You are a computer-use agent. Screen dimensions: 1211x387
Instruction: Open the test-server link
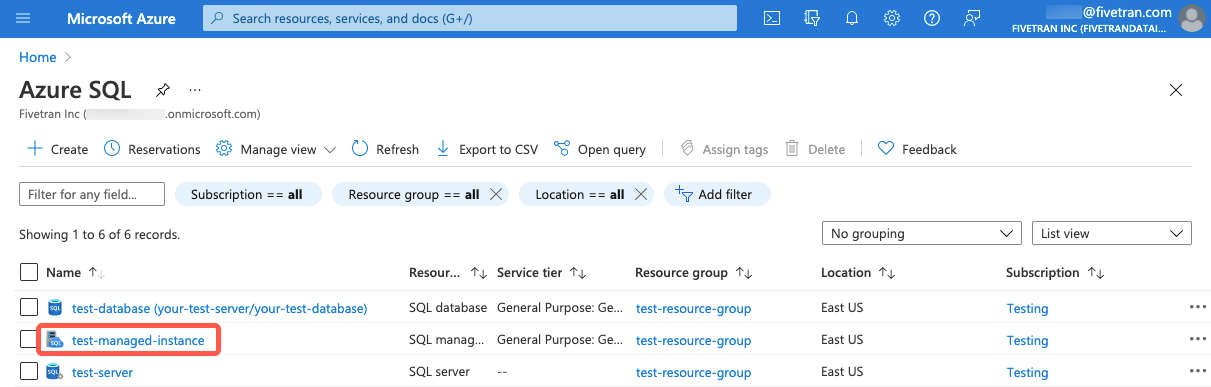102,372
